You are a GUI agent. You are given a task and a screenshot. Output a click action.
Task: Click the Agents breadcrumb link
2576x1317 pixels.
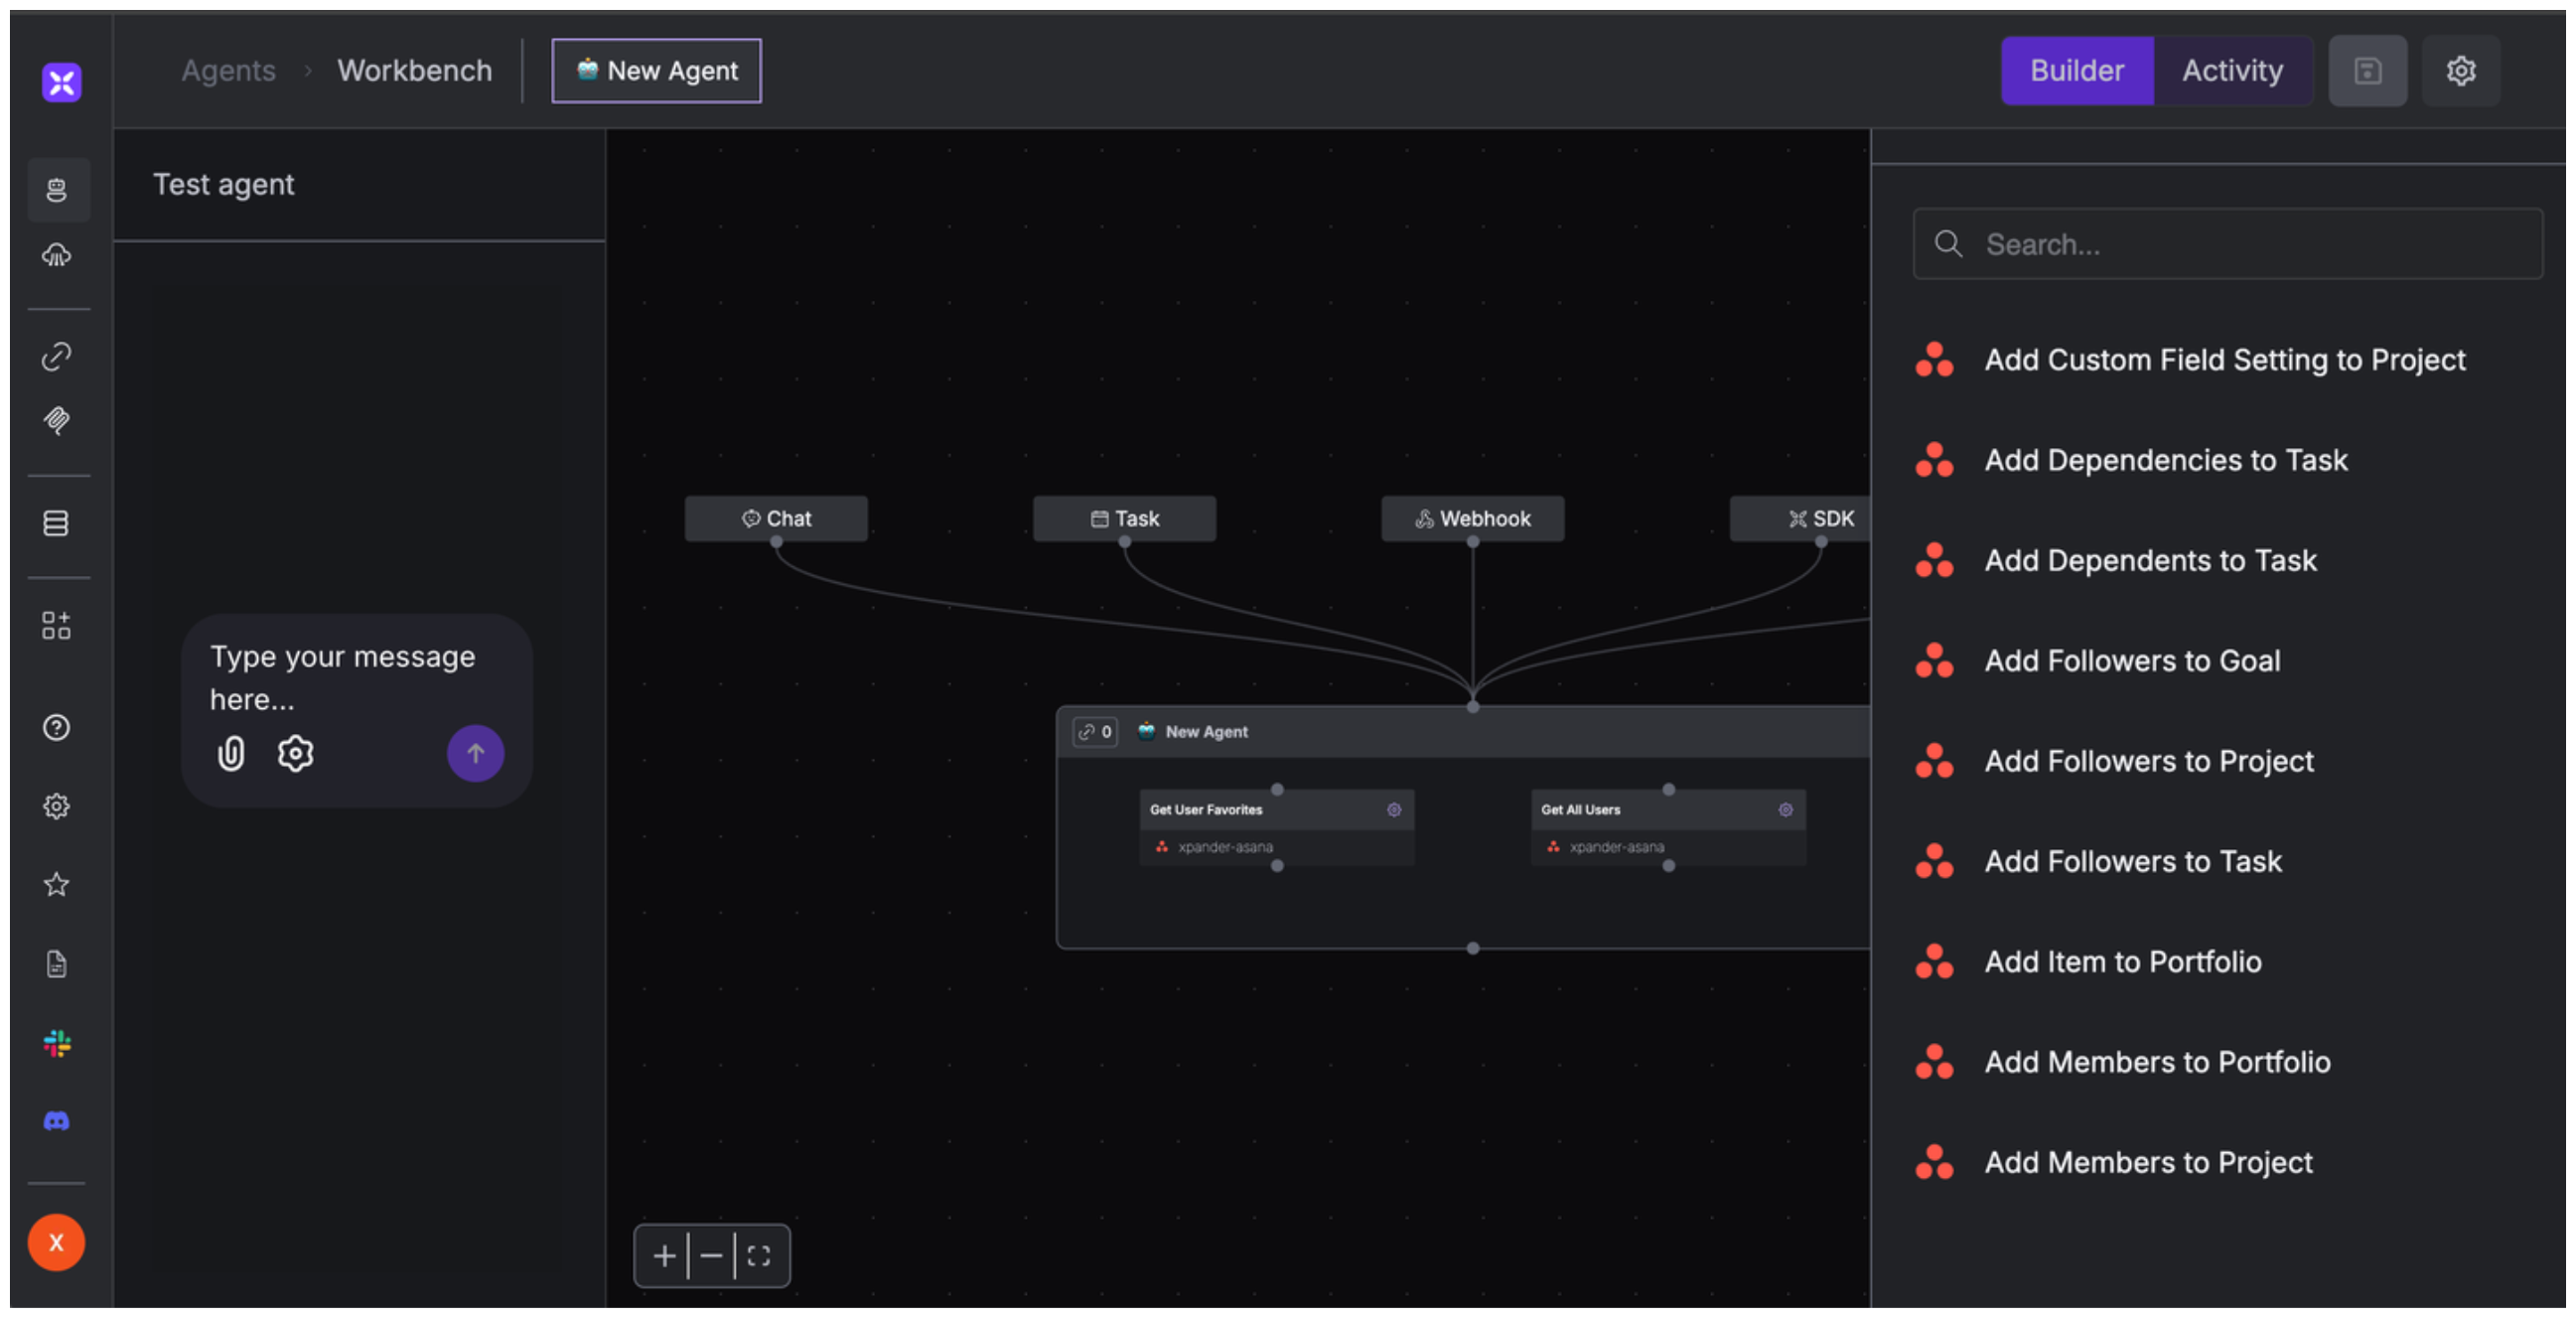pyautogui.click(x=228, y=71)
